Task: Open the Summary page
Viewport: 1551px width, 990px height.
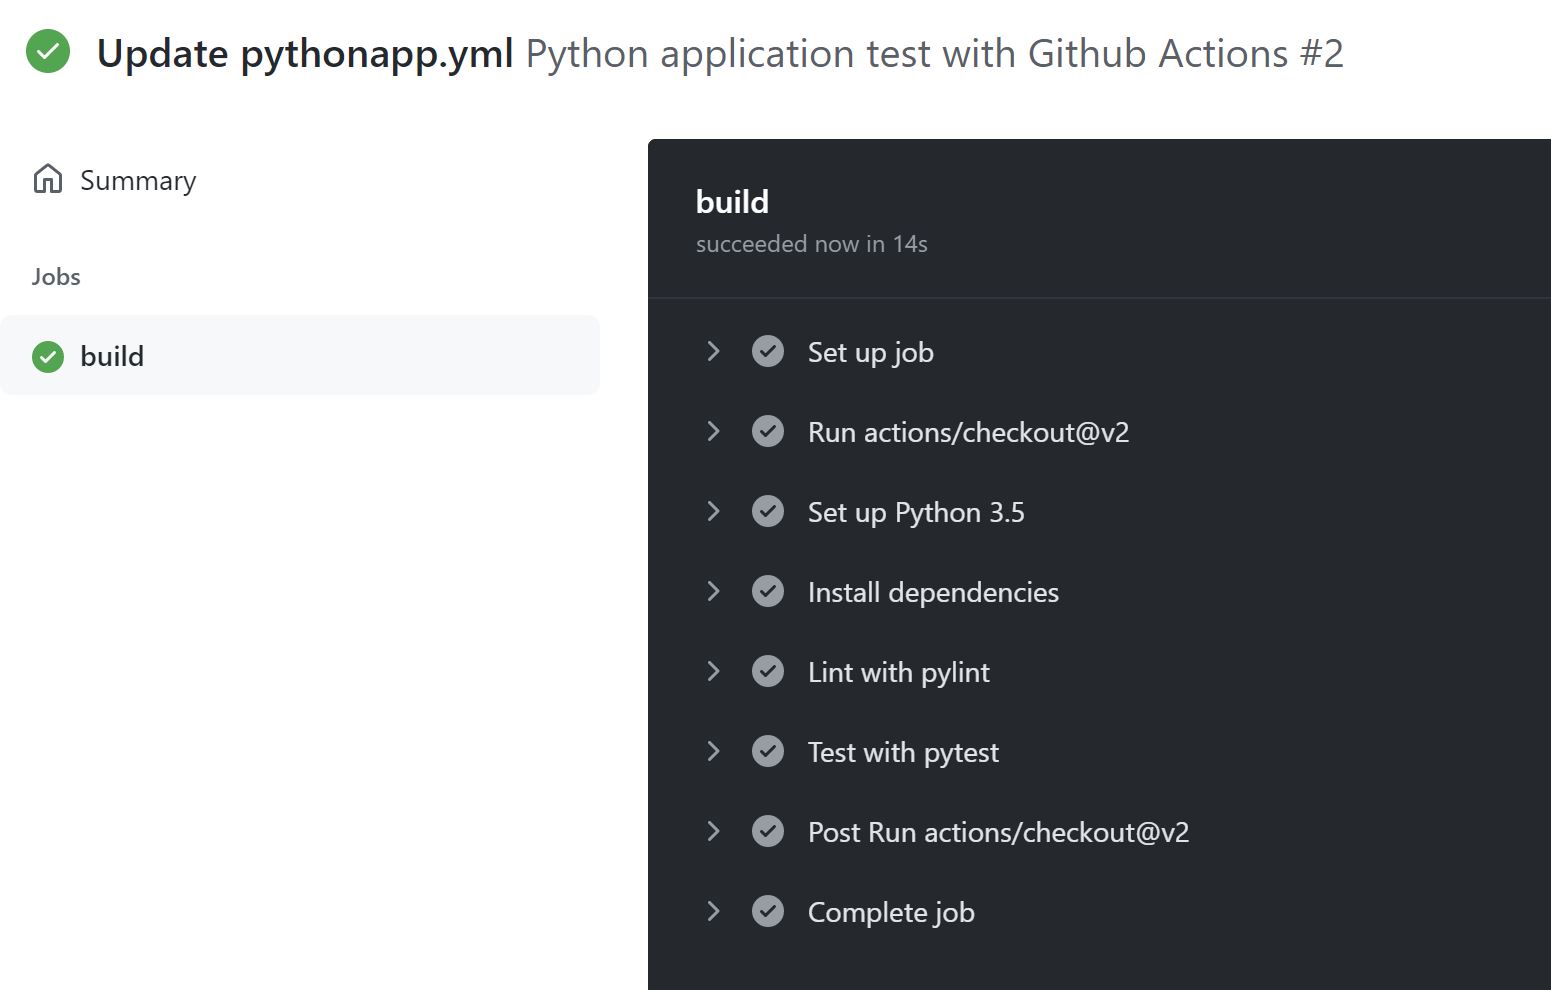Action: coord(138,180)
